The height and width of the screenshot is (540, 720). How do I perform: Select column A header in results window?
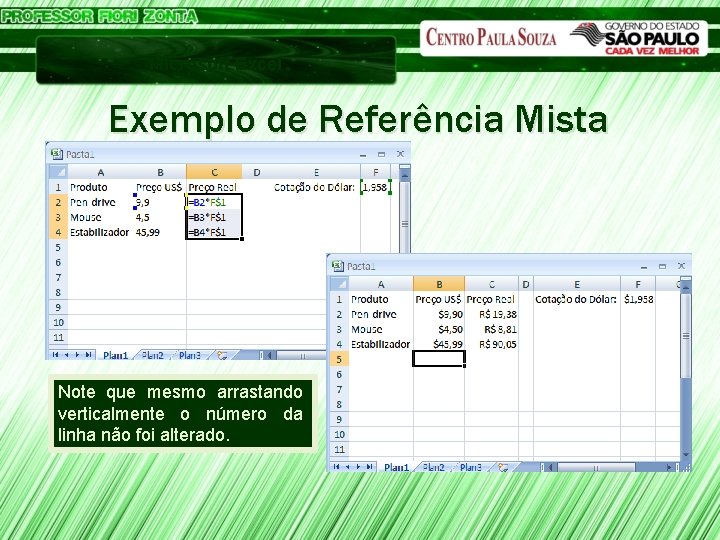381,284
